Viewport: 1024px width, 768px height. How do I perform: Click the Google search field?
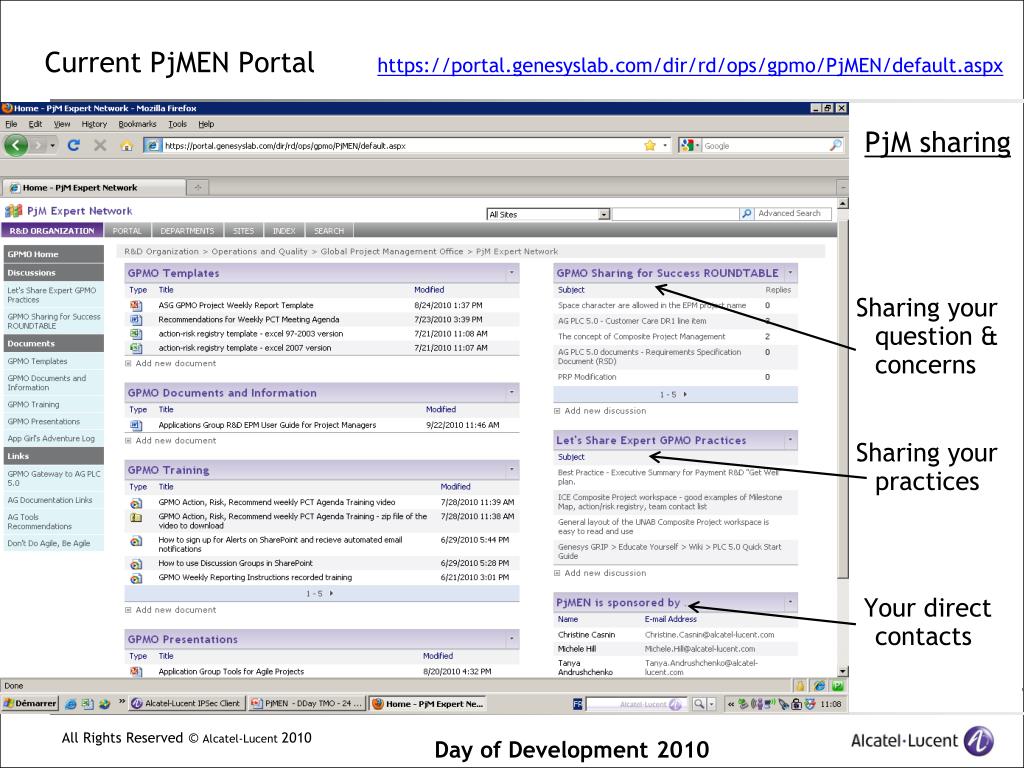tap(765, 146)
